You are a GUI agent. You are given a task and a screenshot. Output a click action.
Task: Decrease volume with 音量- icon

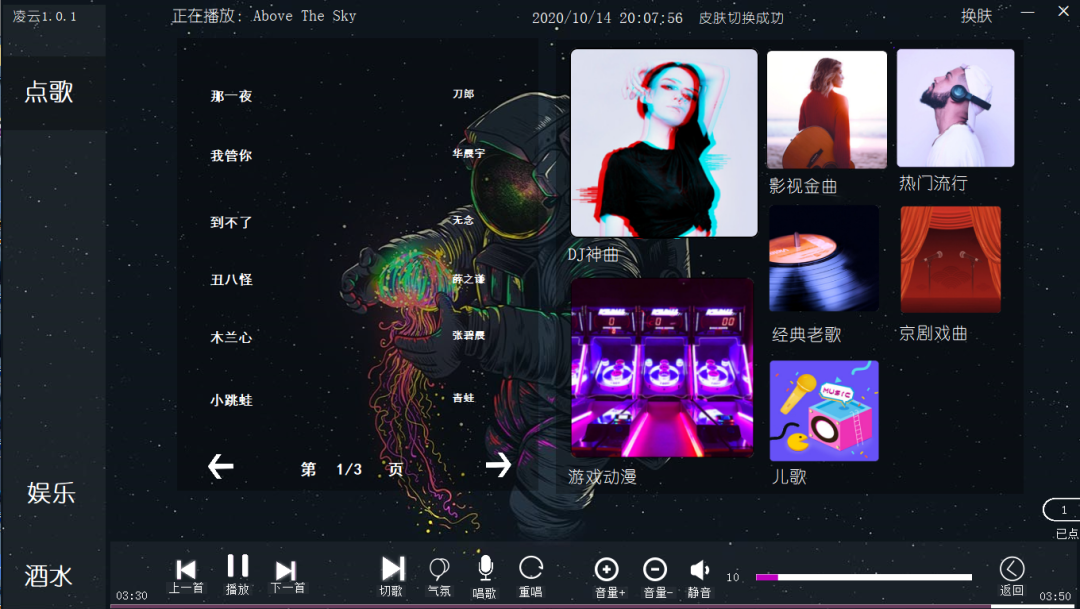point(655,570)
